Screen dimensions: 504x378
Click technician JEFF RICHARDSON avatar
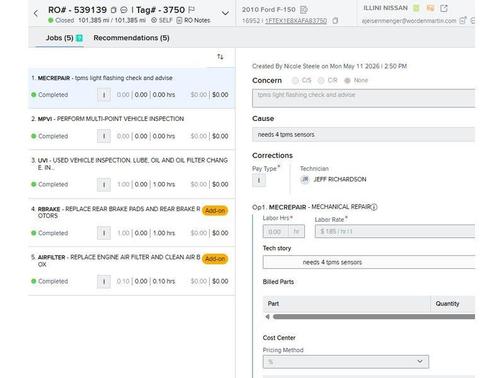tap(305, 179)
